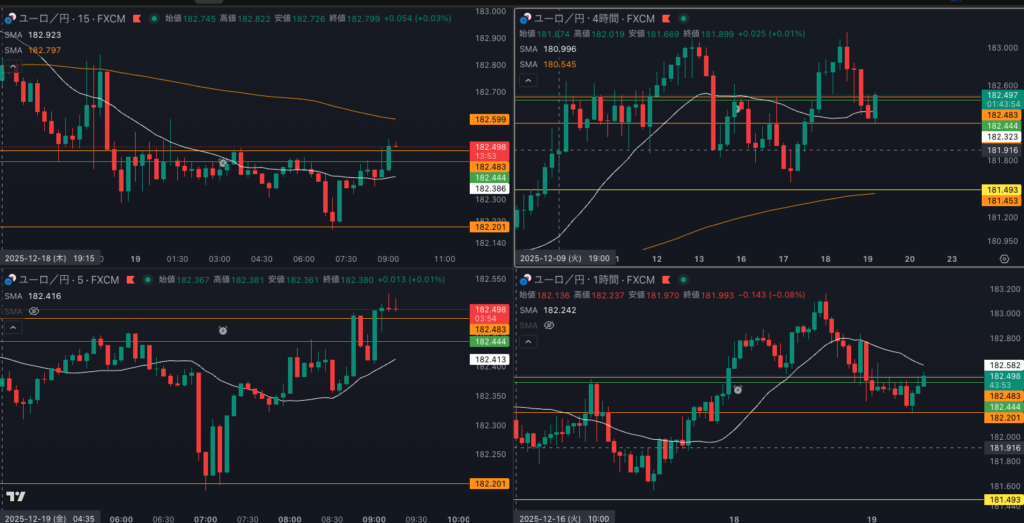Show the hidden SMA on the 1時間 chart
Image resolution: width=1024 pixels, height=523 pixels.
(548, 325)
